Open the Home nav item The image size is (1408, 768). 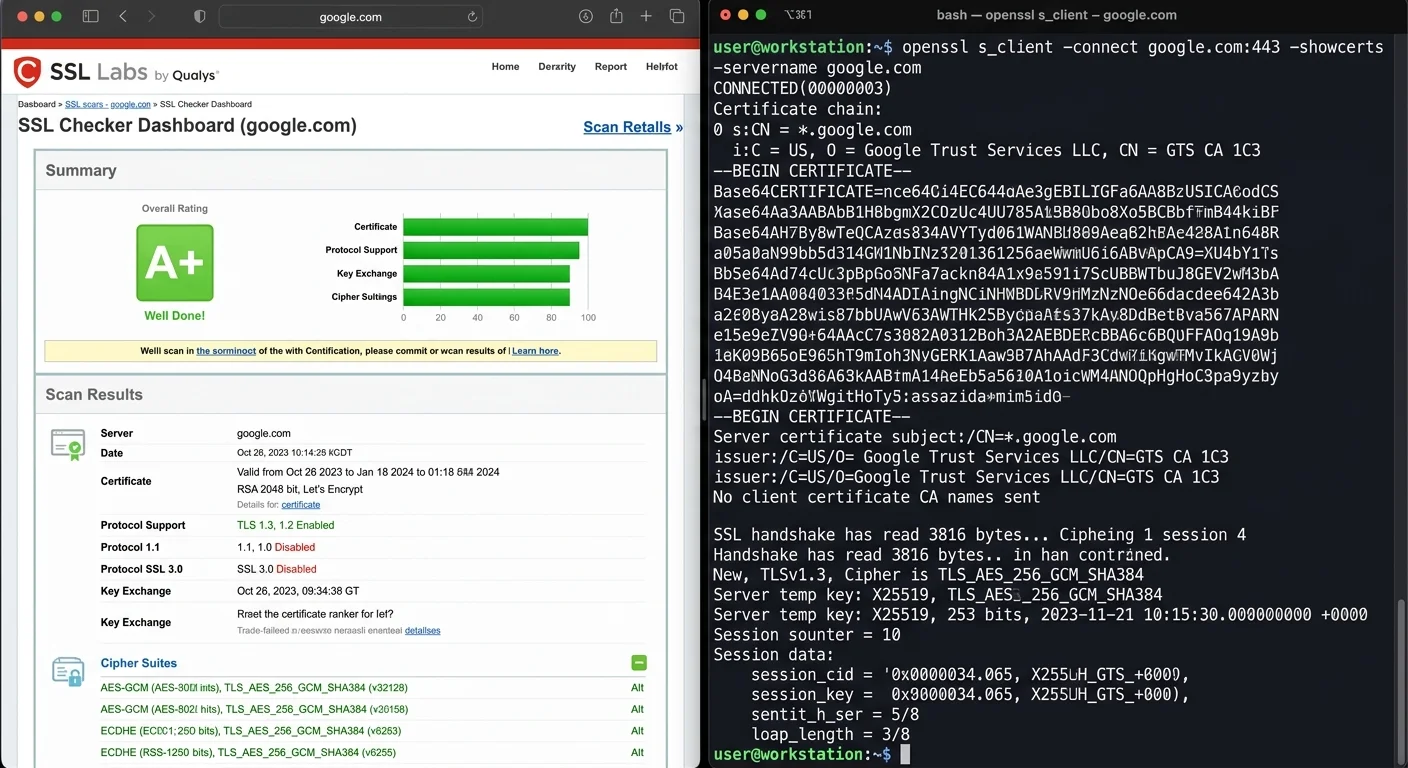[505, 67]
